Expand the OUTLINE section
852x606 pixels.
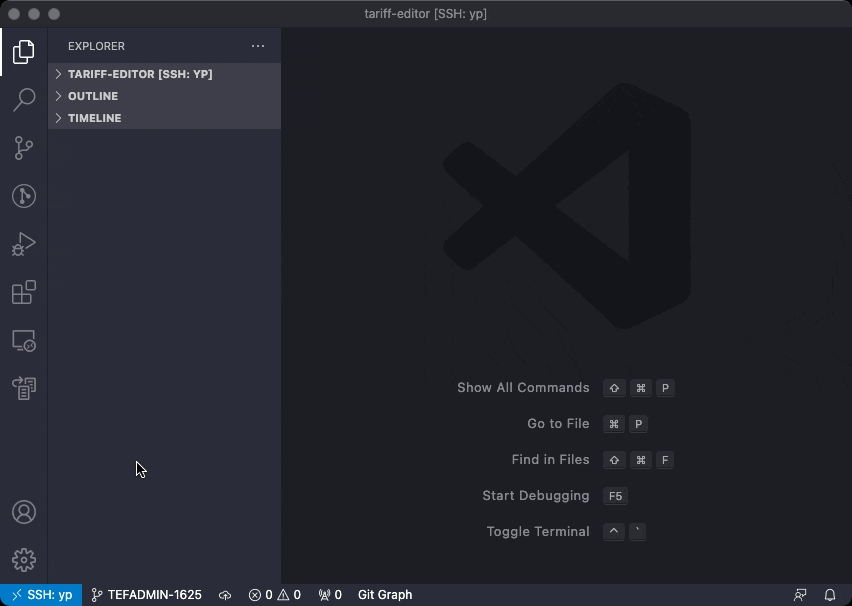click(92, 96)
